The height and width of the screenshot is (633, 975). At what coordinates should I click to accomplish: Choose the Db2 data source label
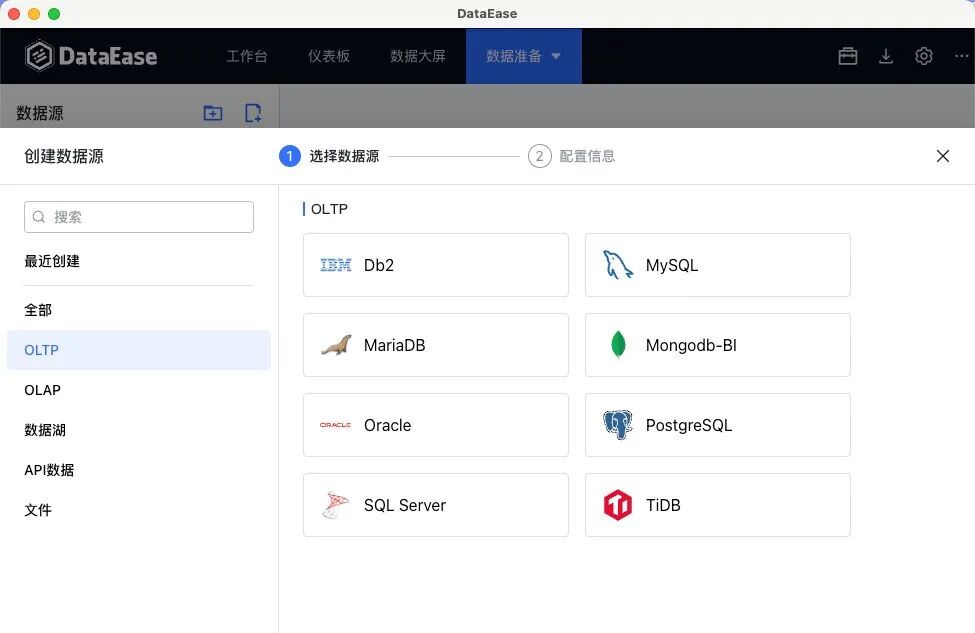tap(379, 266)
